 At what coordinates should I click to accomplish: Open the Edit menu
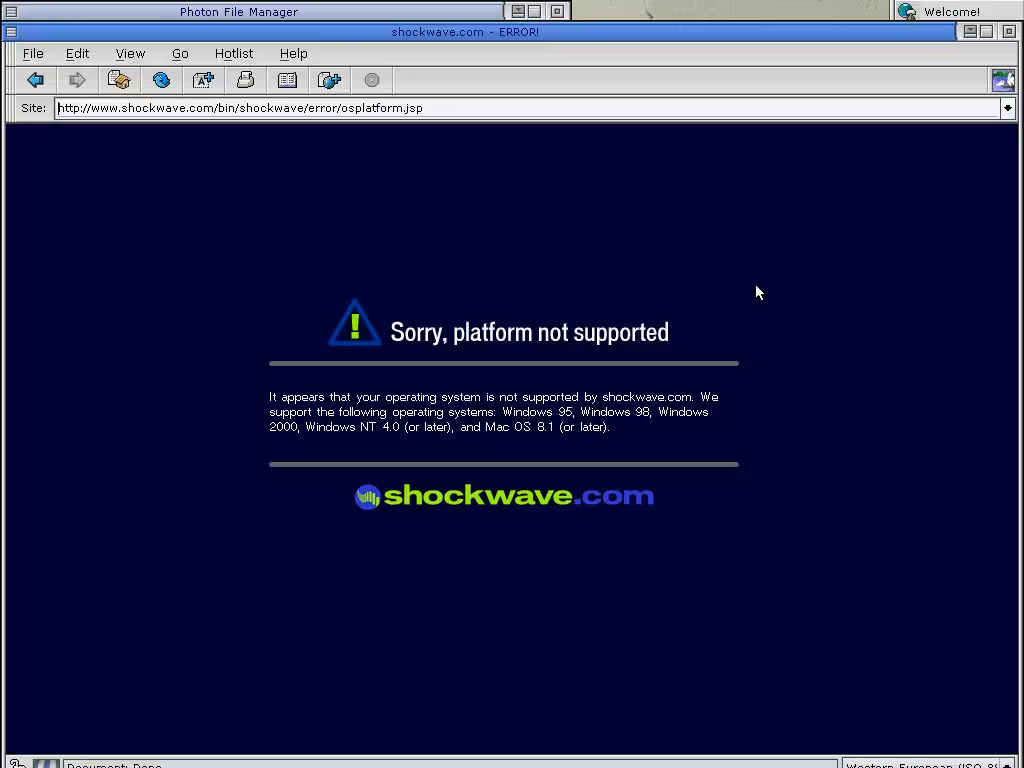point(77,54)
